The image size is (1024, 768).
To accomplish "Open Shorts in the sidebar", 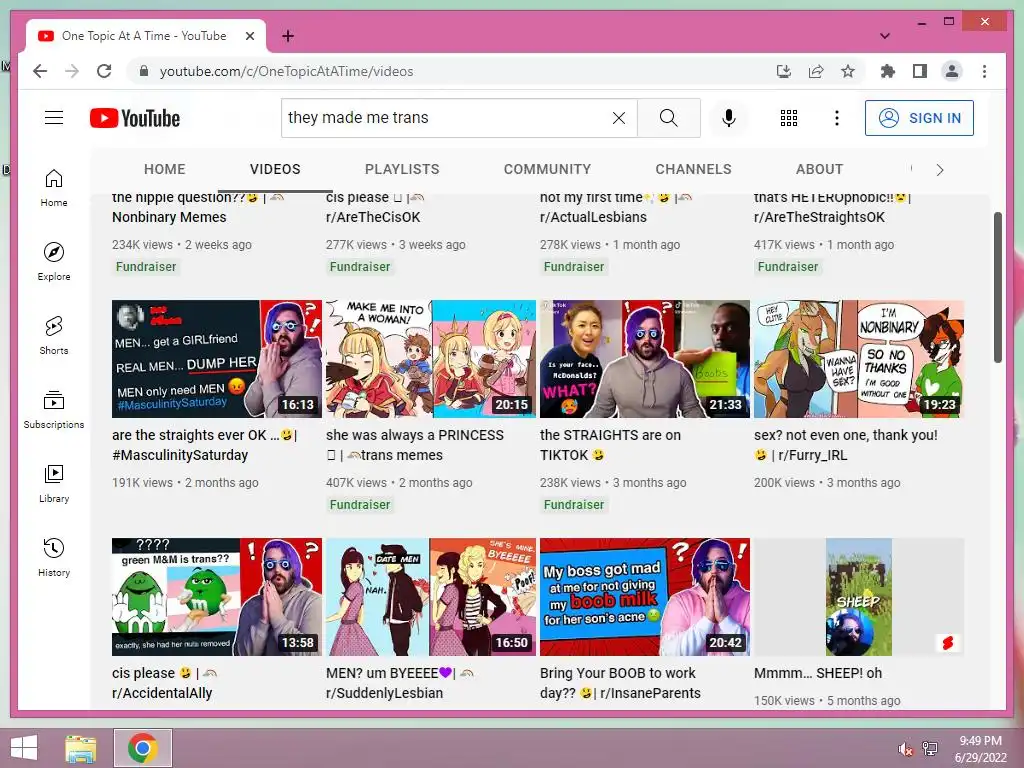I will tap(54, 336).
